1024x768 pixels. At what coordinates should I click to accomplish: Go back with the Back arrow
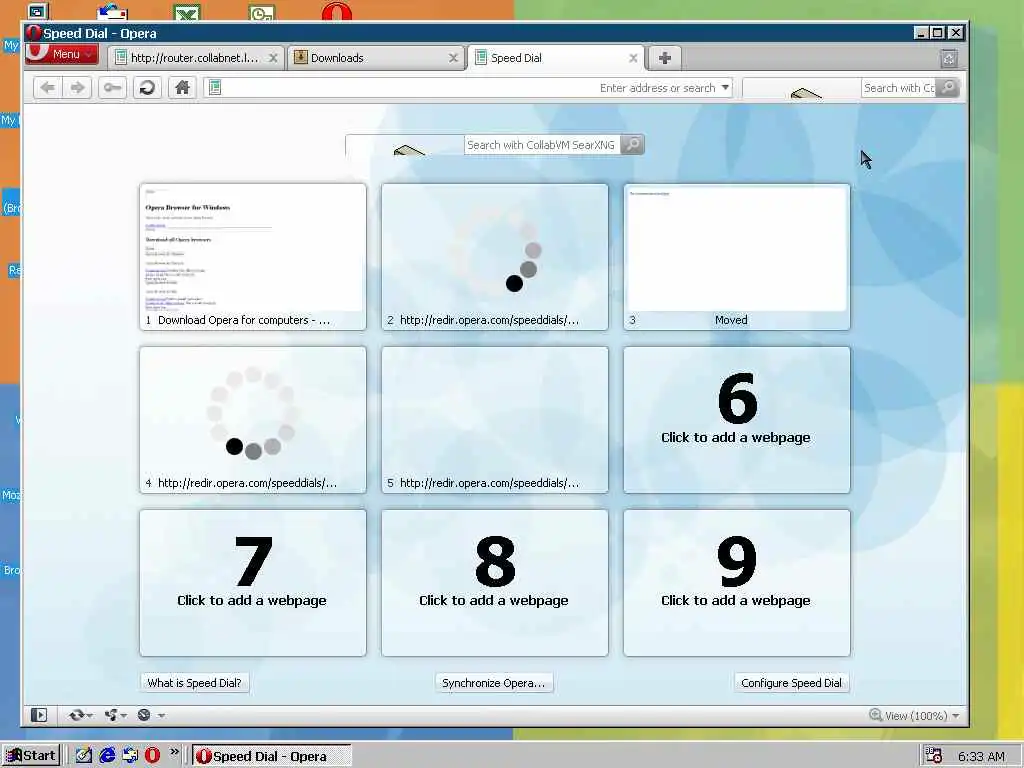pyautogui.click(x=48, y=88)
